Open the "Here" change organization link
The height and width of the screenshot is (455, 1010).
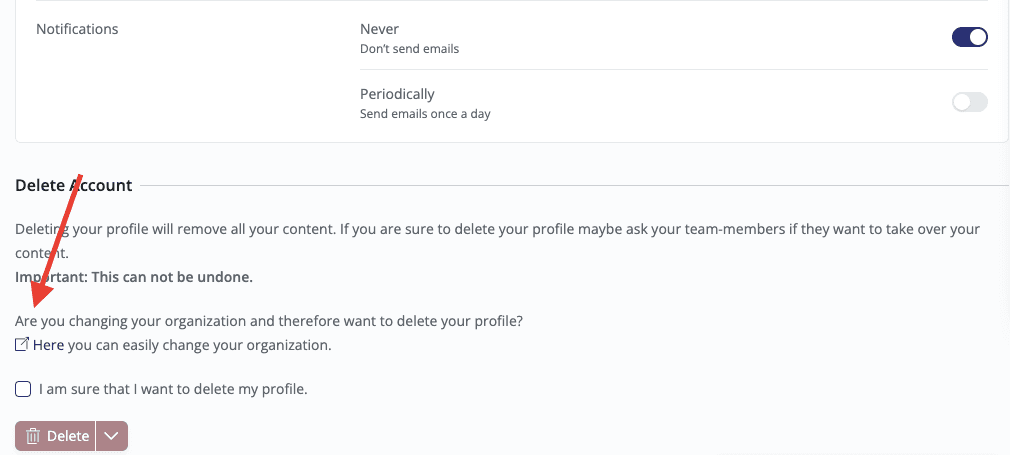tap(48, 345)
